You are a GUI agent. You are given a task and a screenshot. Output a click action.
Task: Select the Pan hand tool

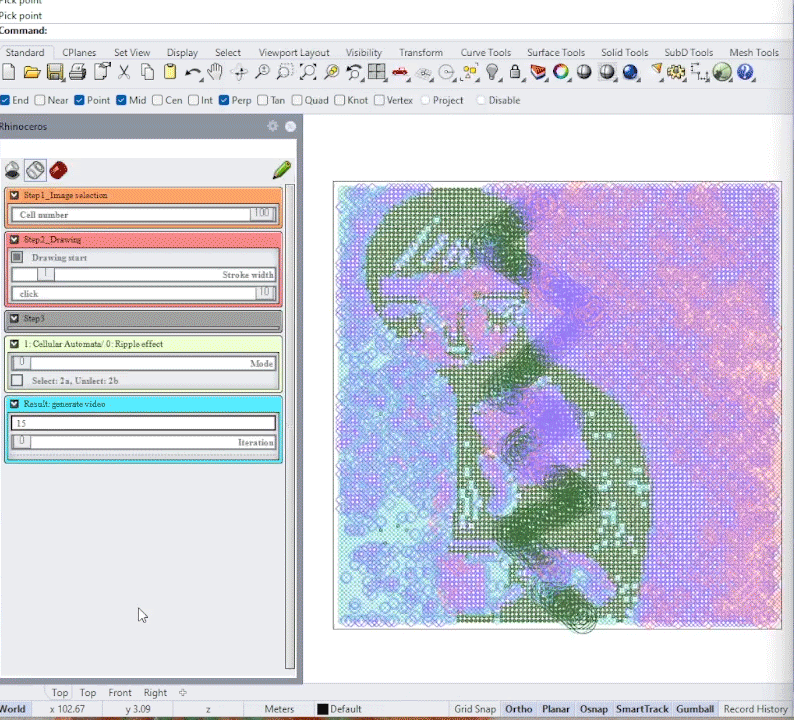click(x=215, y=72)
